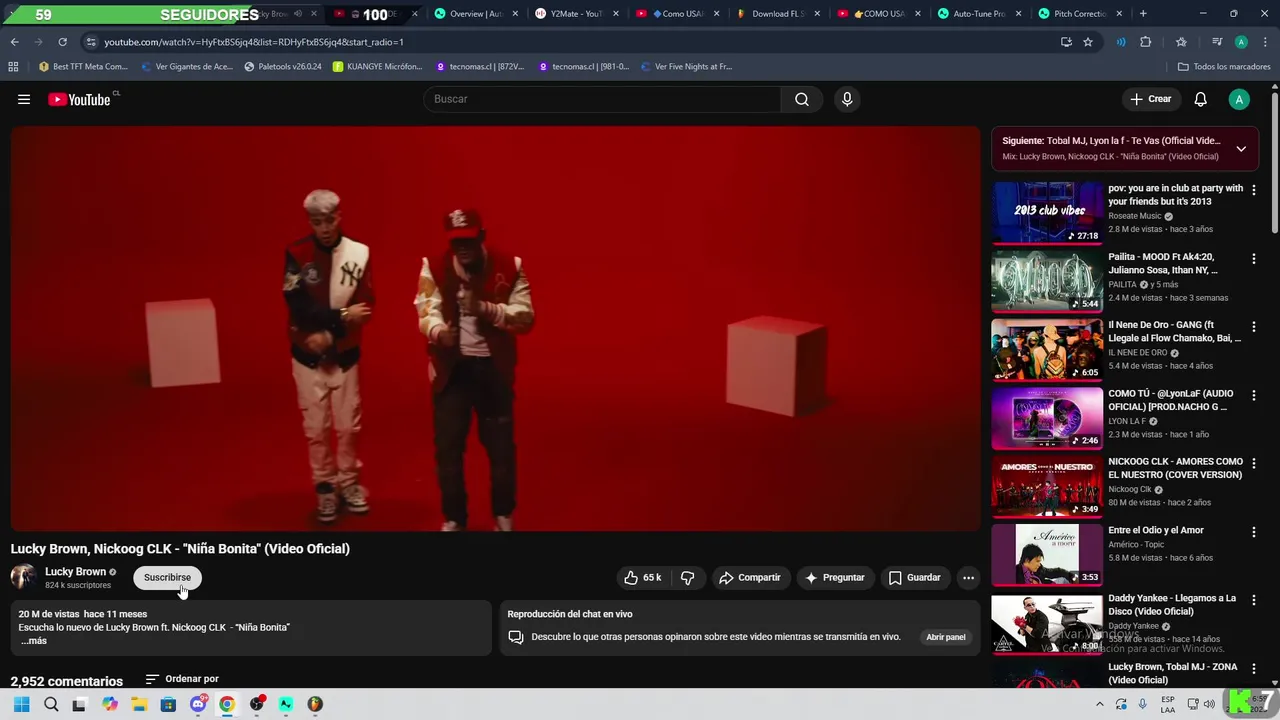Screen dimensions: 1280x720
Task: Open 'Ver Five Nights at Fr...' bookmark
Action: [x=686, y=67]
